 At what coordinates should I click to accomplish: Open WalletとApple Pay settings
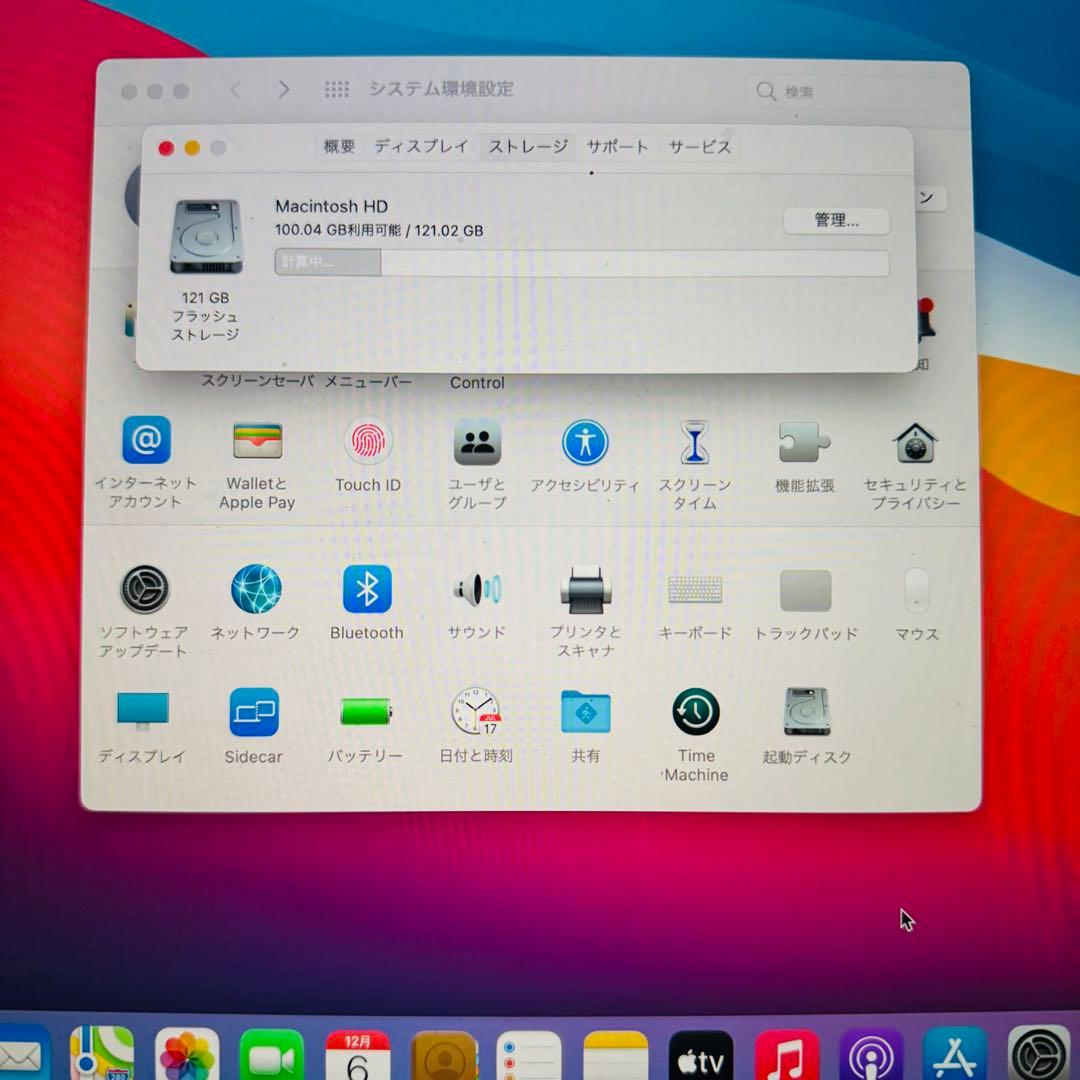pyautogui.click(x=256, y=442)
